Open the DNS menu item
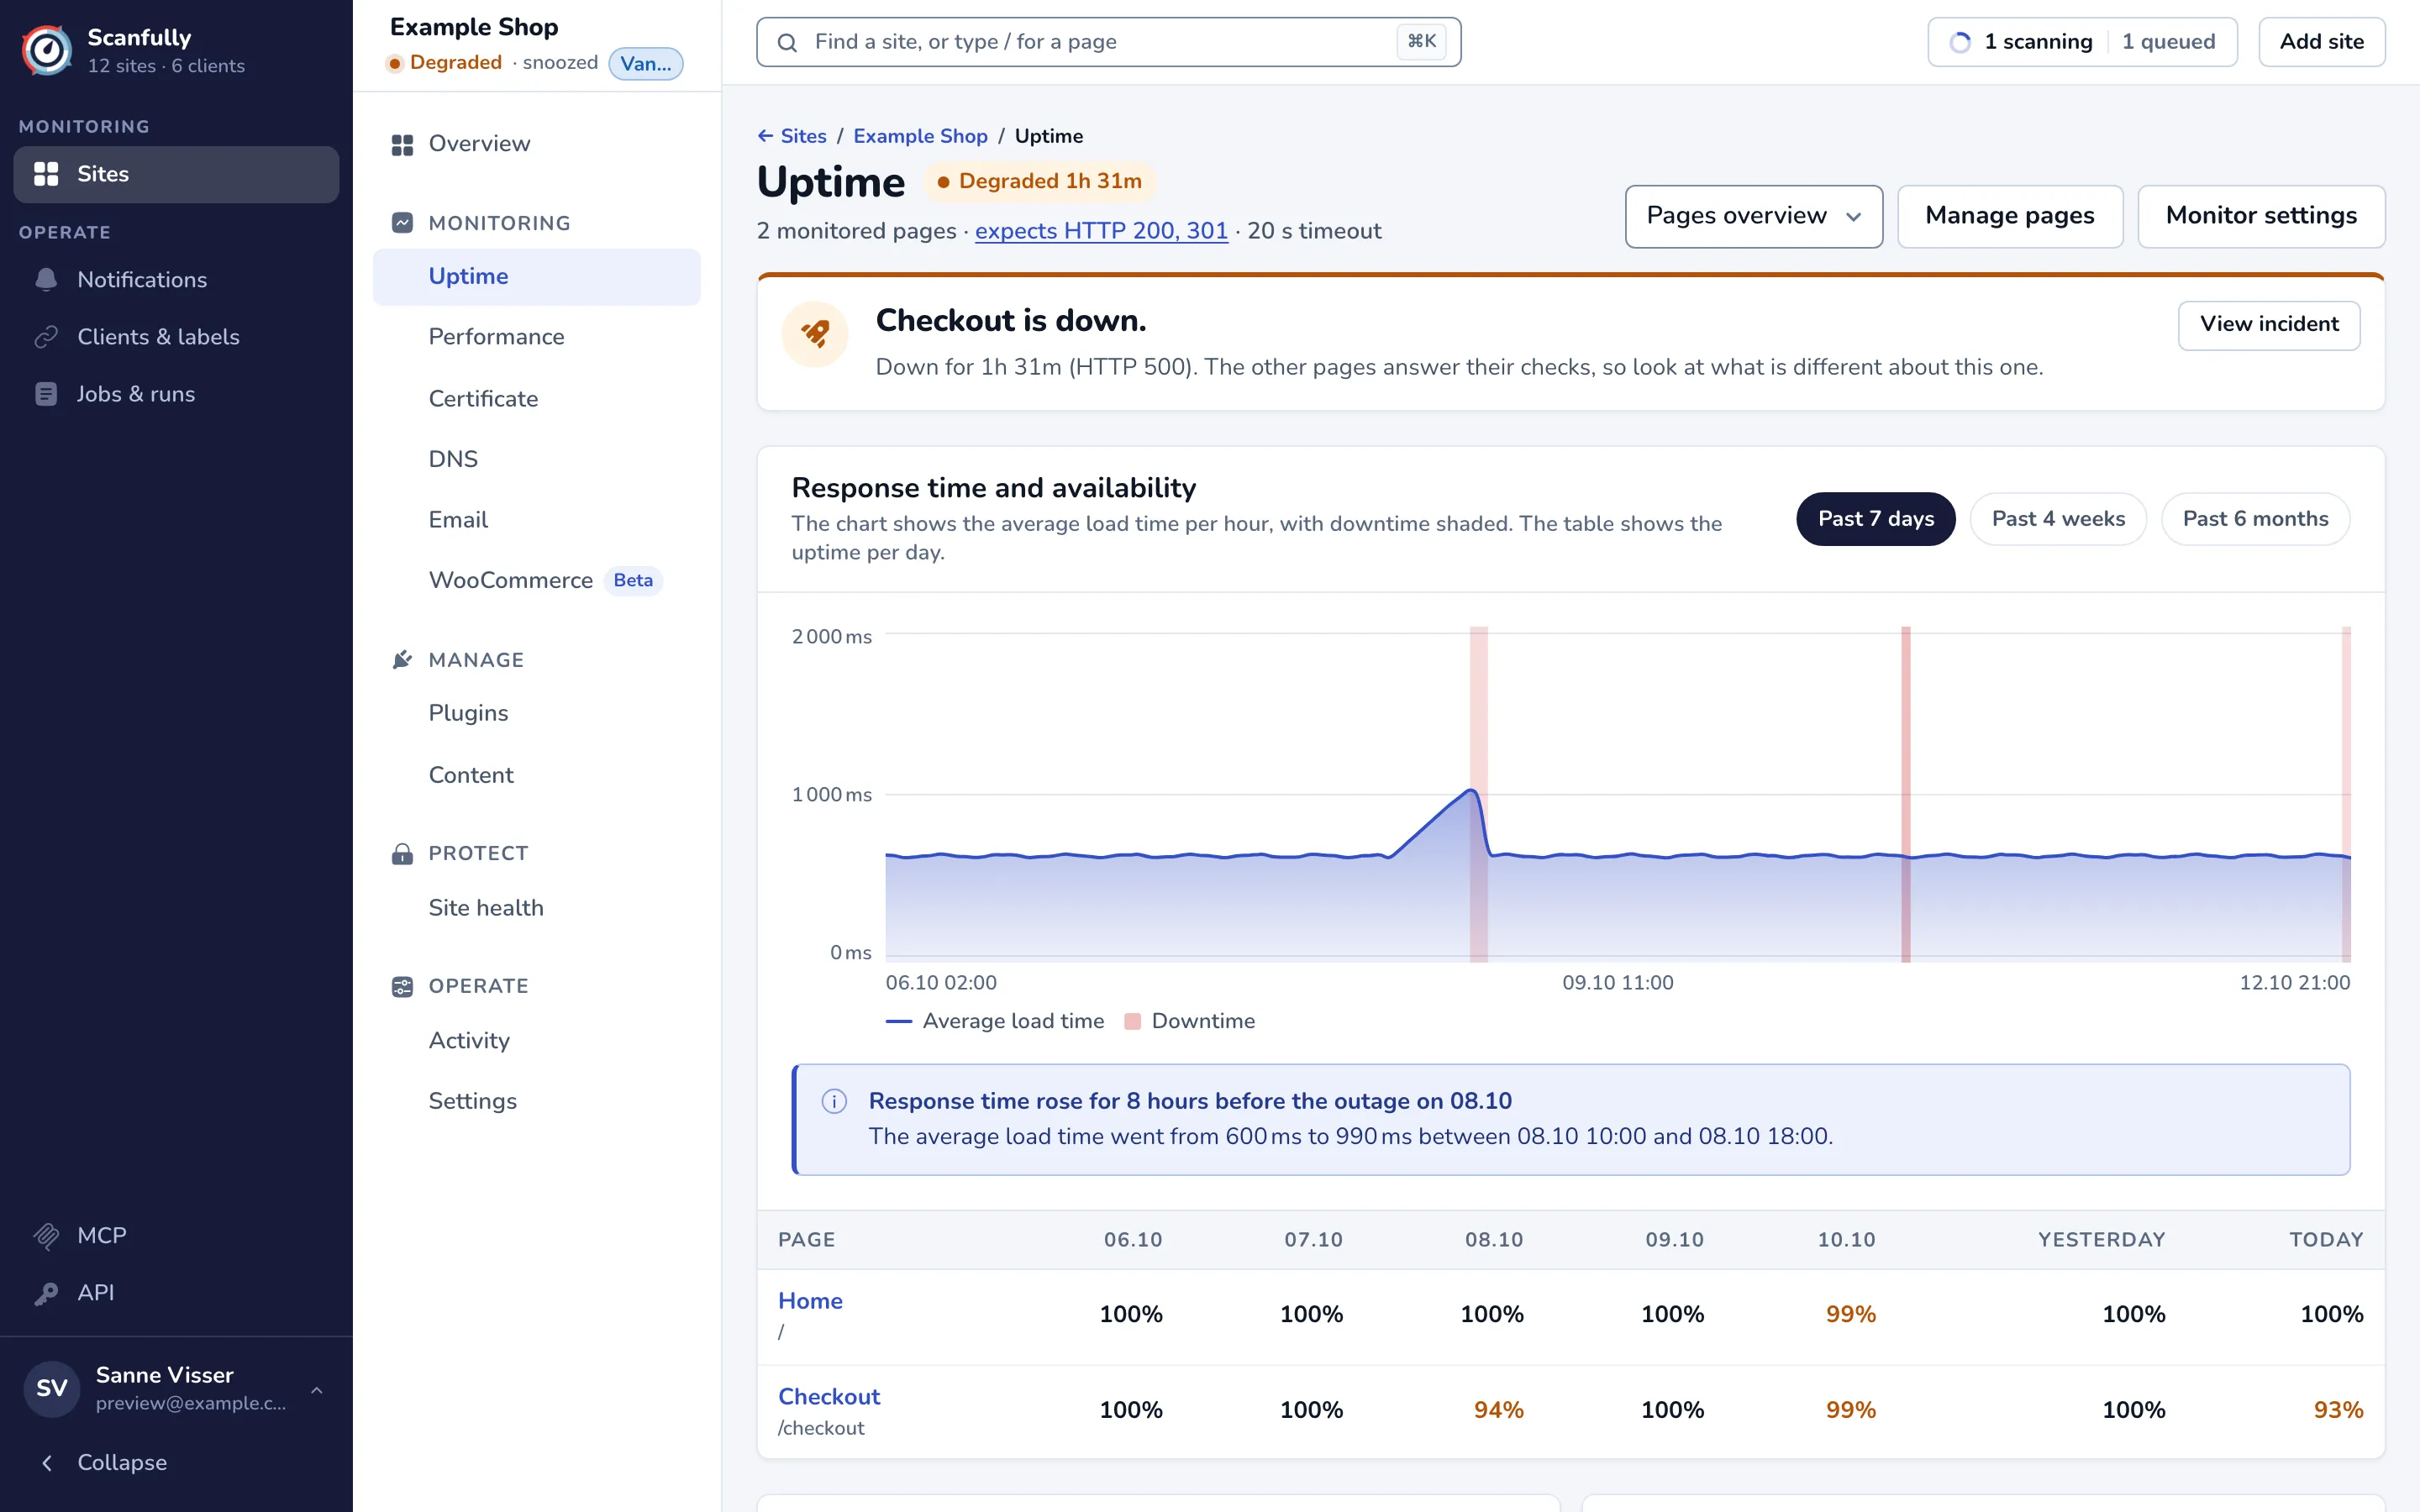The height and width of the screenshot is (1512, 2420). pos(537,459)
